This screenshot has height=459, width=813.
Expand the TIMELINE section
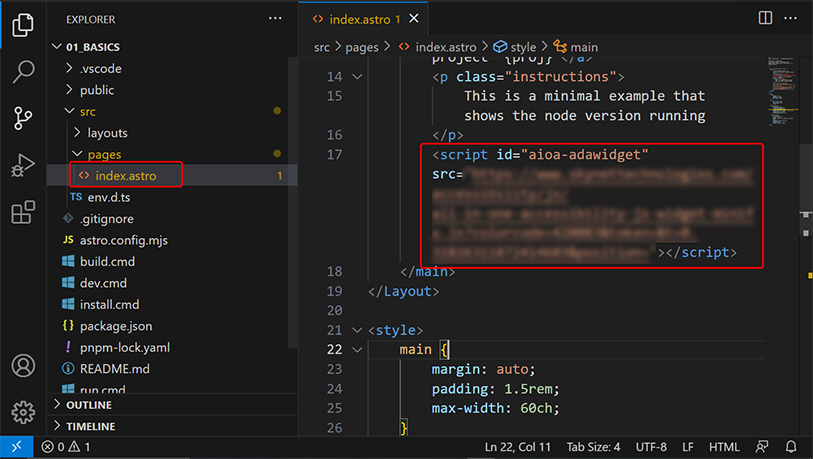click(90, 427)
